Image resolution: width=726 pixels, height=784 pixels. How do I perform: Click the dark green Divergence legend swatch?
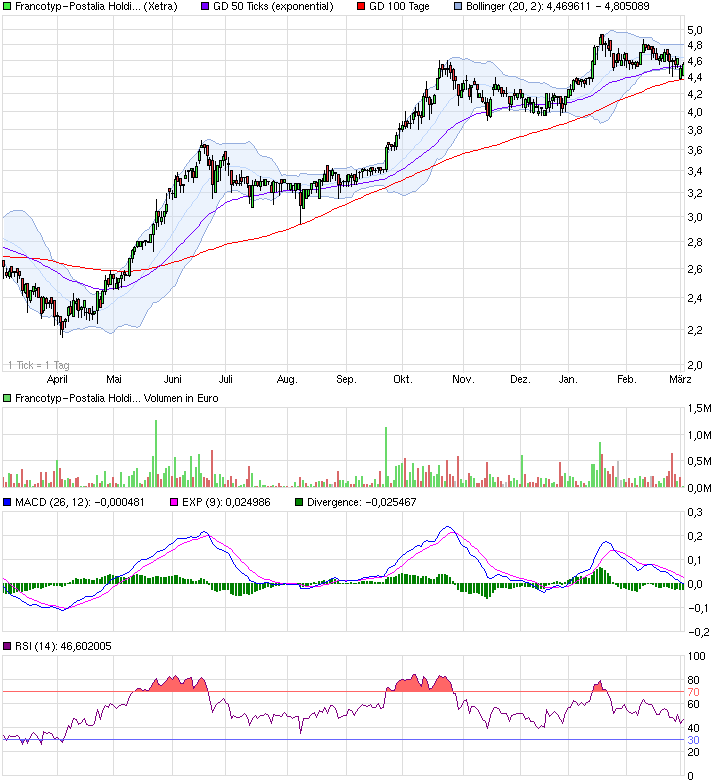coord(299,502)
